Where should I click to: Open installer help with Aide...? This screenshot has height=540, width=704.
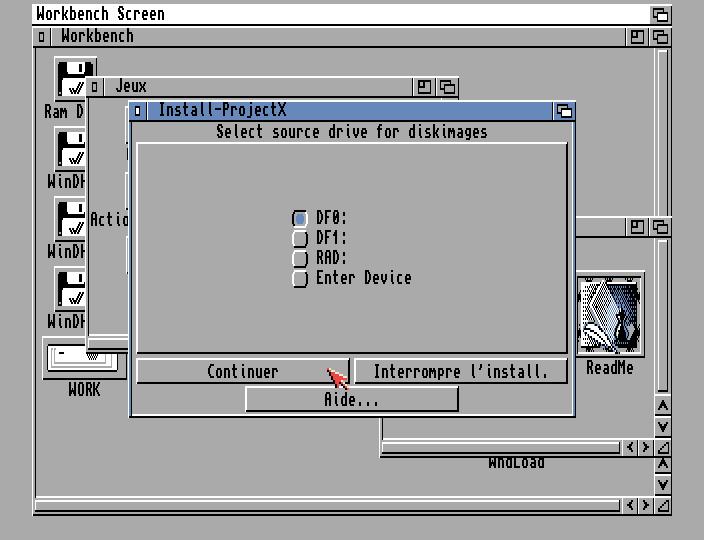[352, 399]
